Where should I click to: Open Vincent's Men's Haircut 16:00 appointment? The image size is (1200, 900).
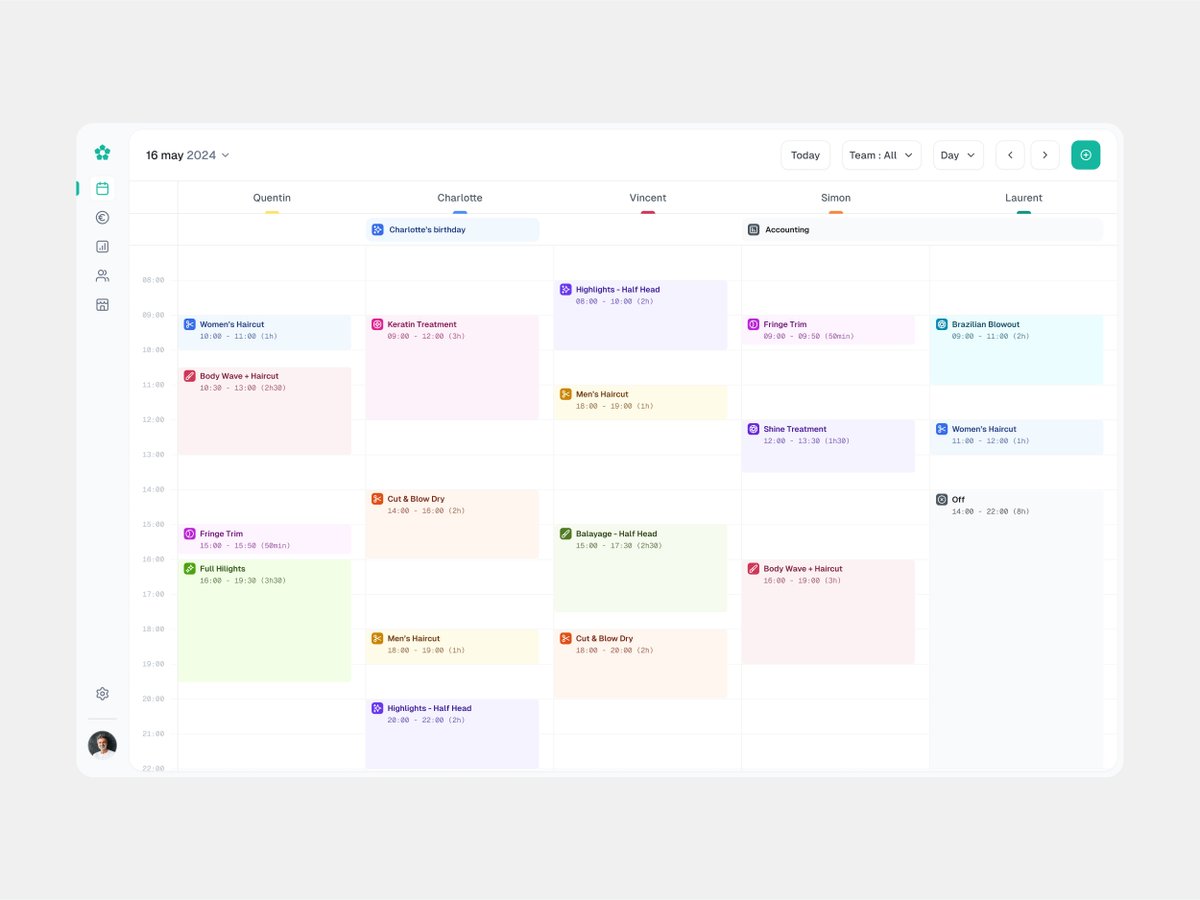[x=641, y=402]
